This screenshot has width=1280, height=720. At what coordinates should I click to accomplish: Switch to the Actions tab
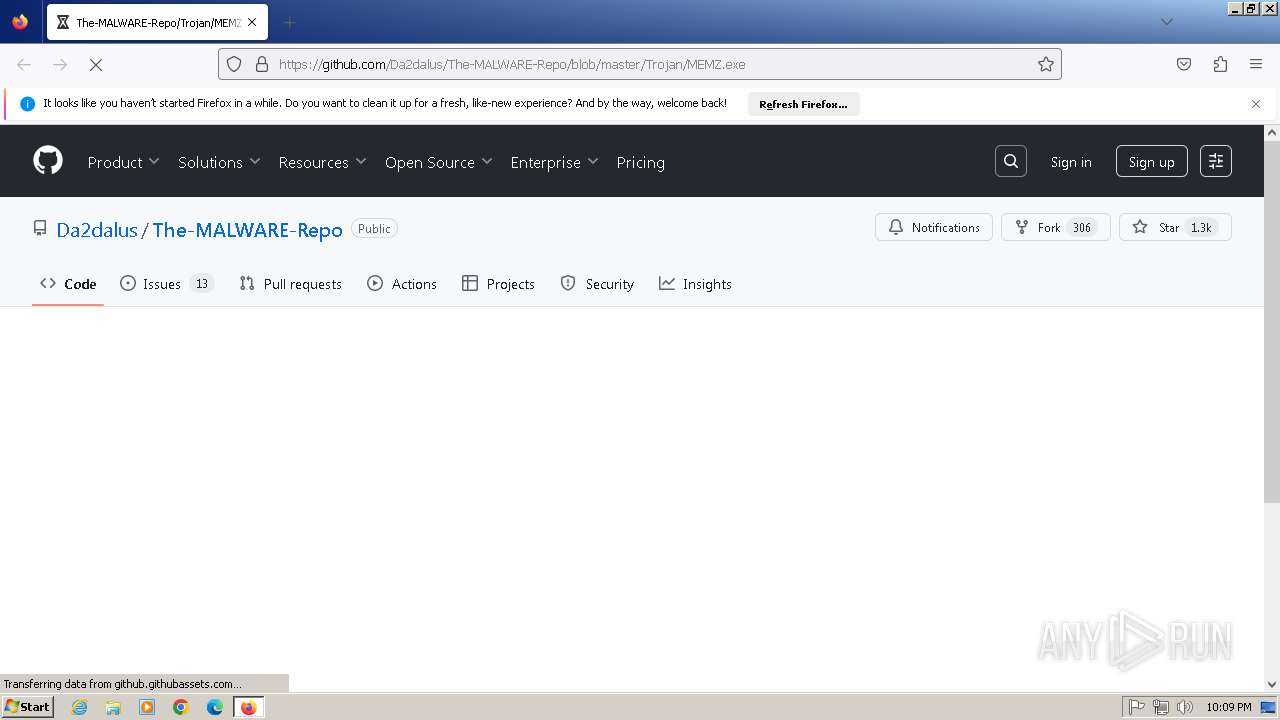402,284
